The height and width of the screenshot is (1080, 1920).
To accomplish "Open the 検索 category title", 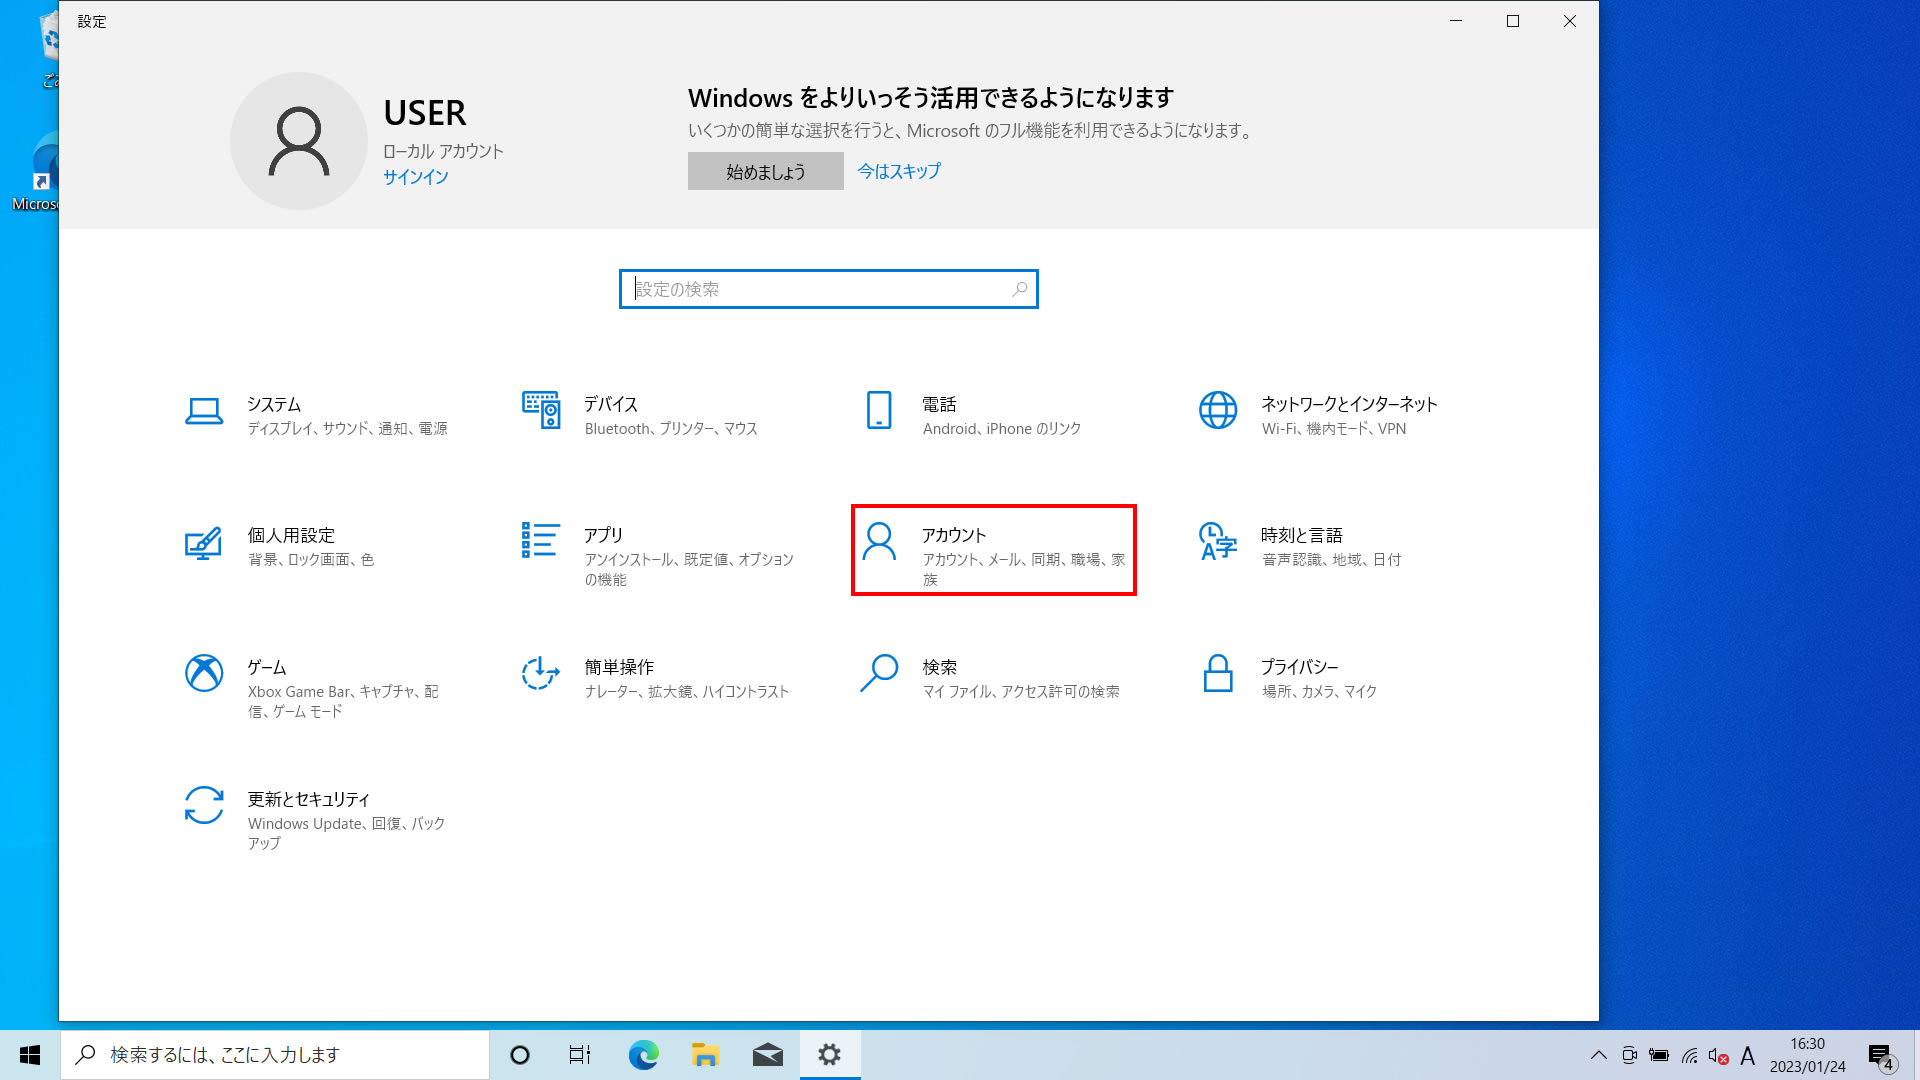I will (940, 667).
